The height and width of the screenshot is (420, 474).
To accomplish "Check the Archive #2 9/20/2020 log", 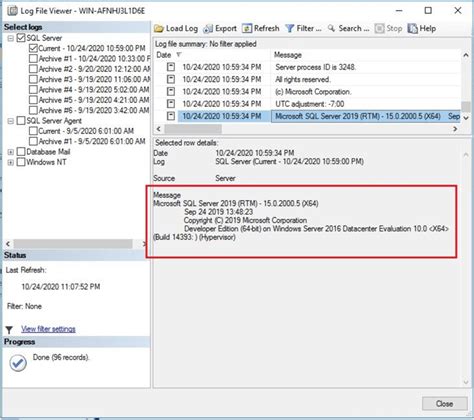I will point(33,69).
